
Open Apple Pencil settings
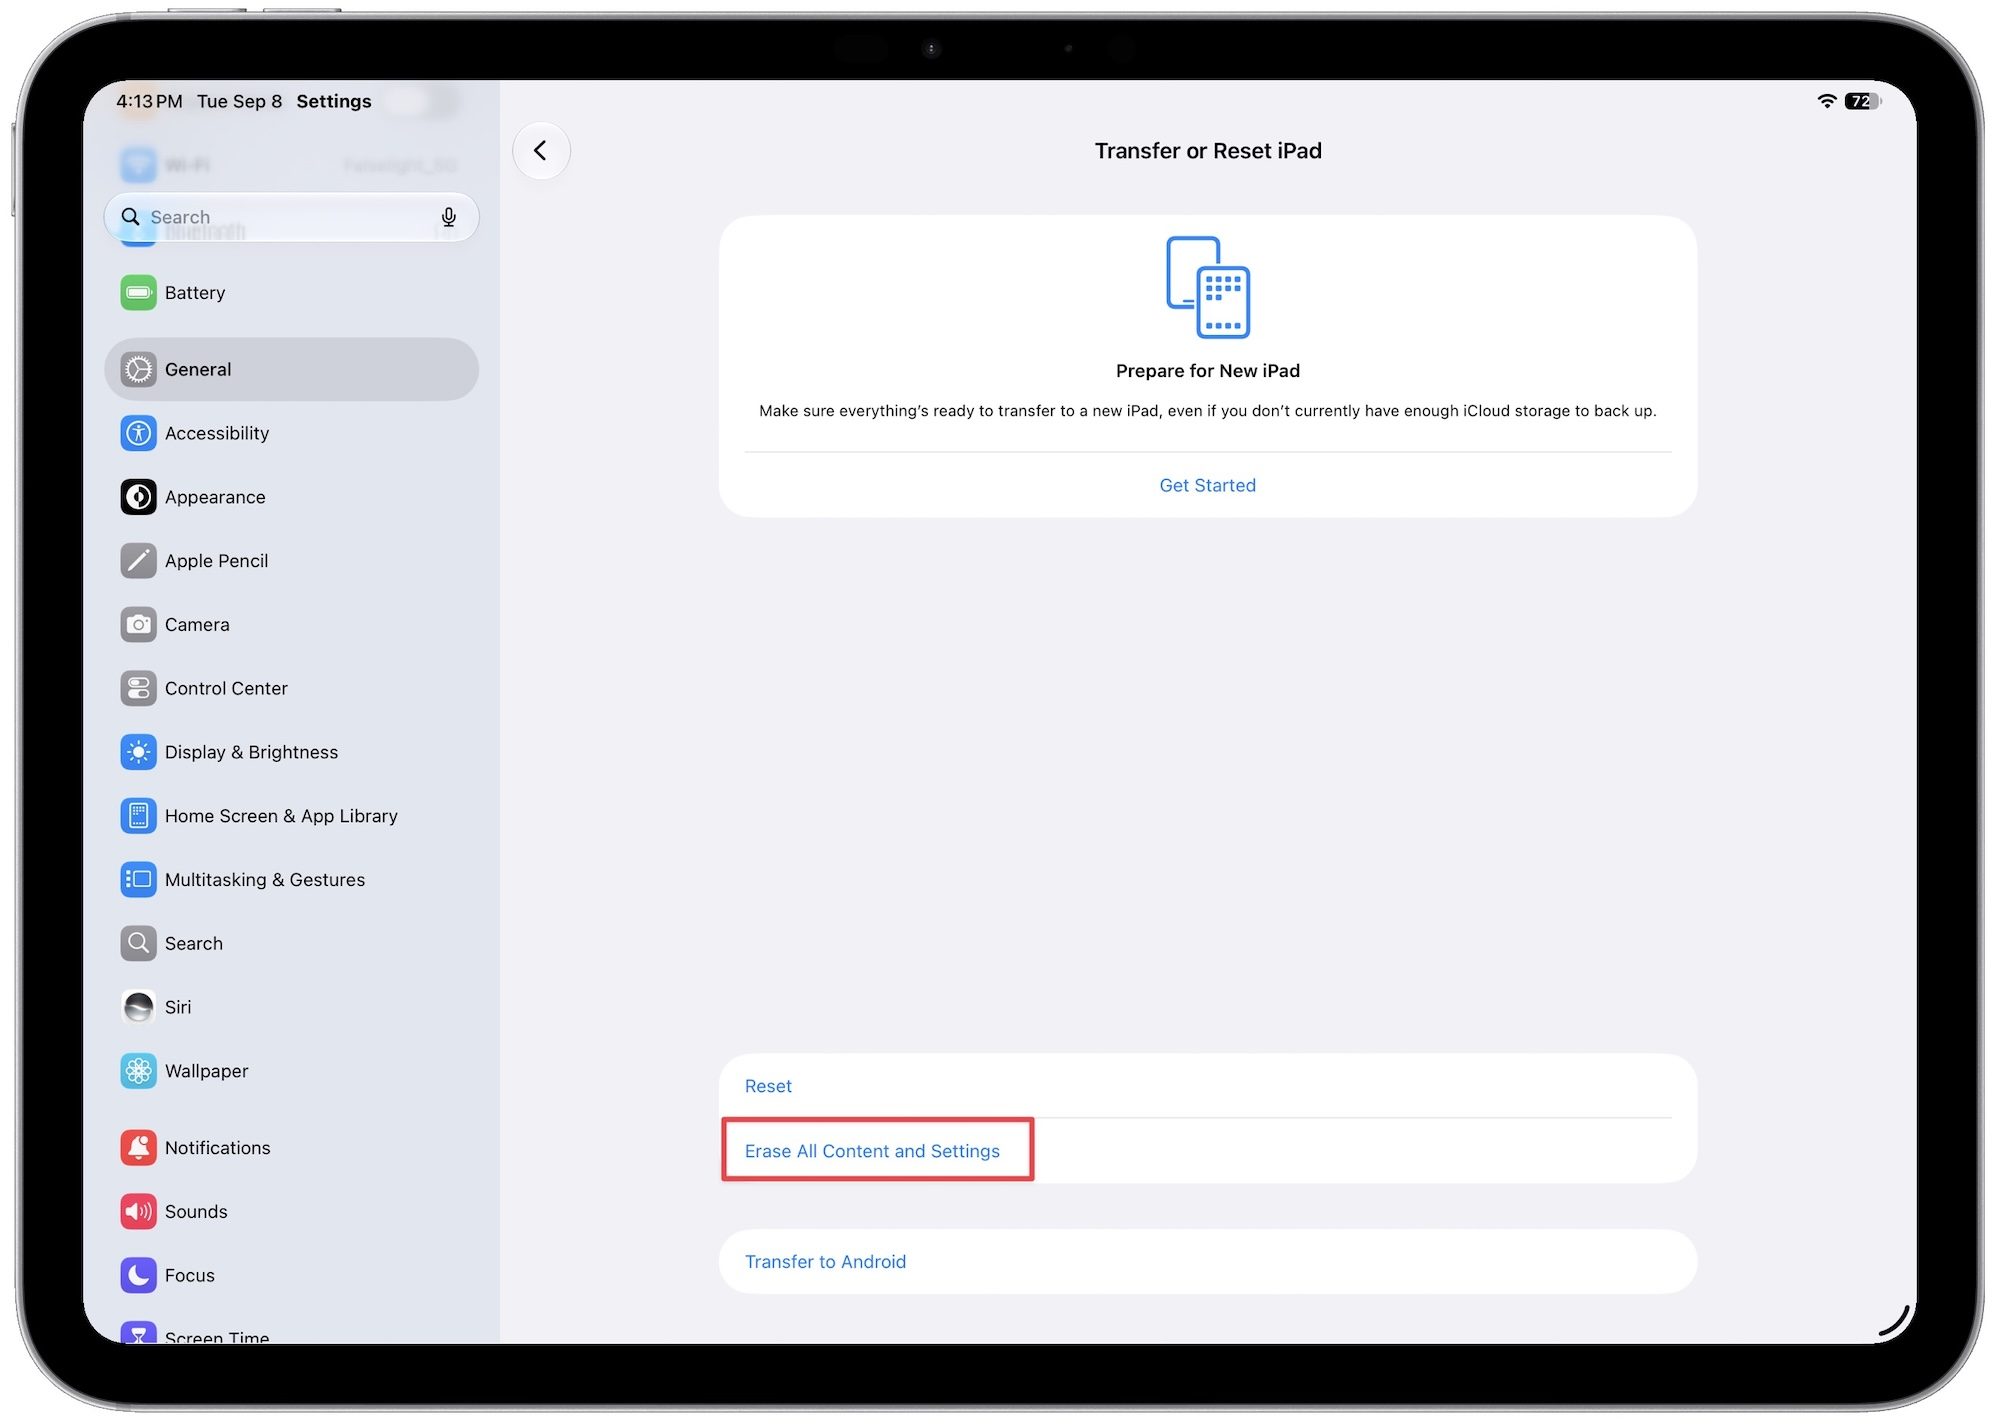pyautogui.click(x=291, y=561)
